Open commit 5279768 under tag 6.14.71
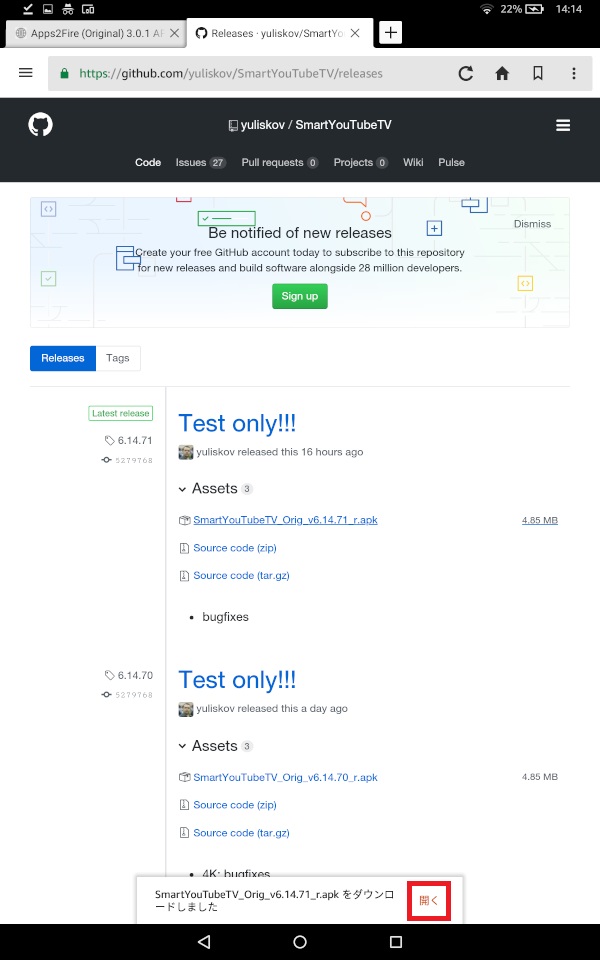600x960 pixels. point(128,460)
